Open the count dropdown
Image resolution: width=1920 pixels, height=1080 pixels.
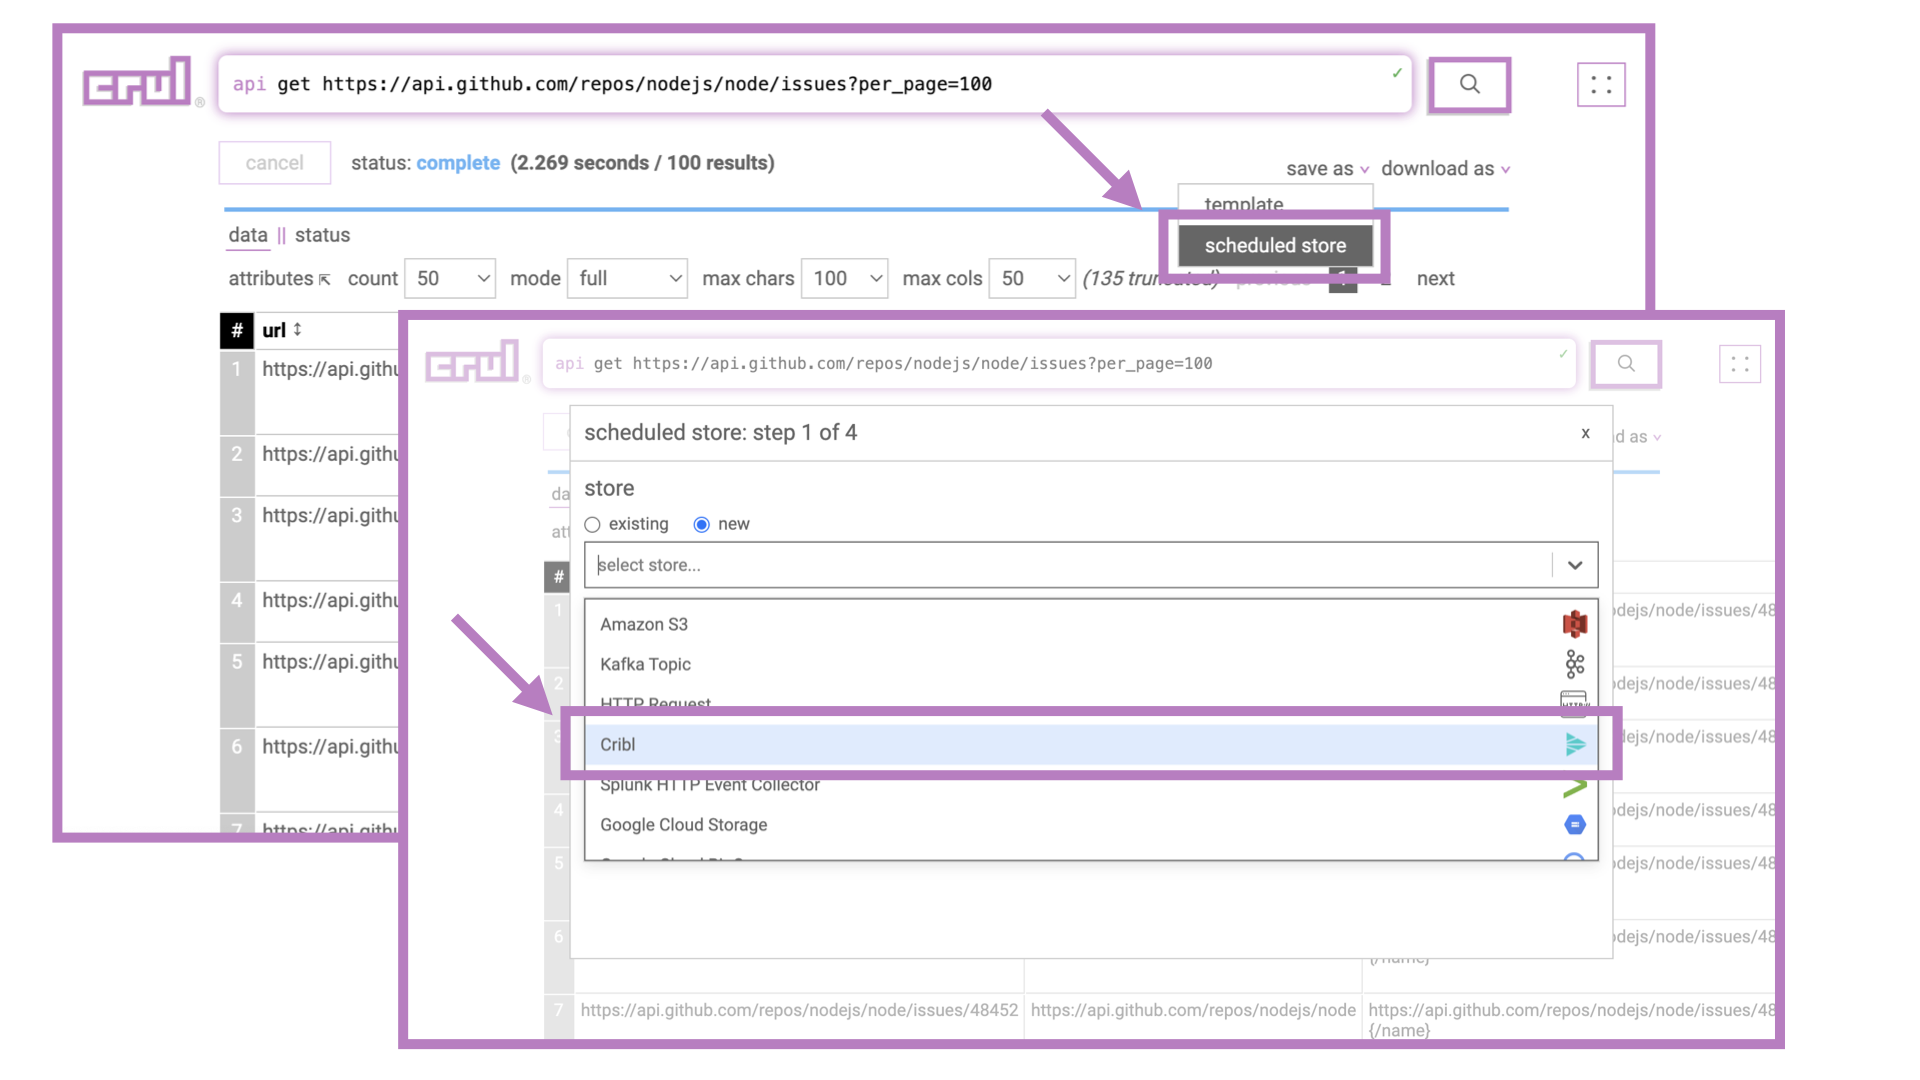point(450,279)
